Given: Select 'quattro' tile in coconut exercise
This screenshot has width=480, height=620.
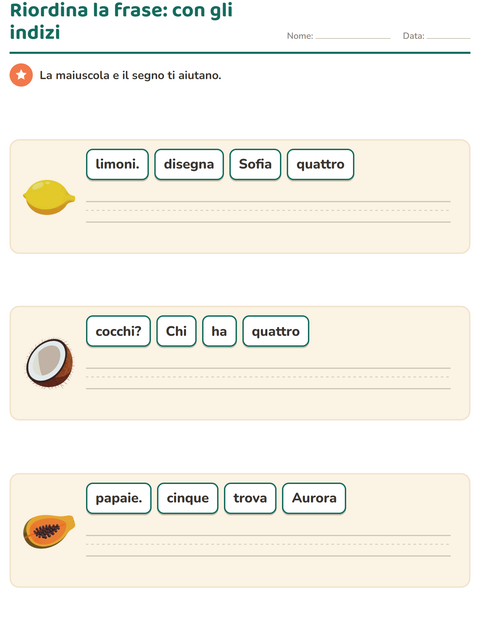Looking at the screenshot, I should (x=276, y=331).
